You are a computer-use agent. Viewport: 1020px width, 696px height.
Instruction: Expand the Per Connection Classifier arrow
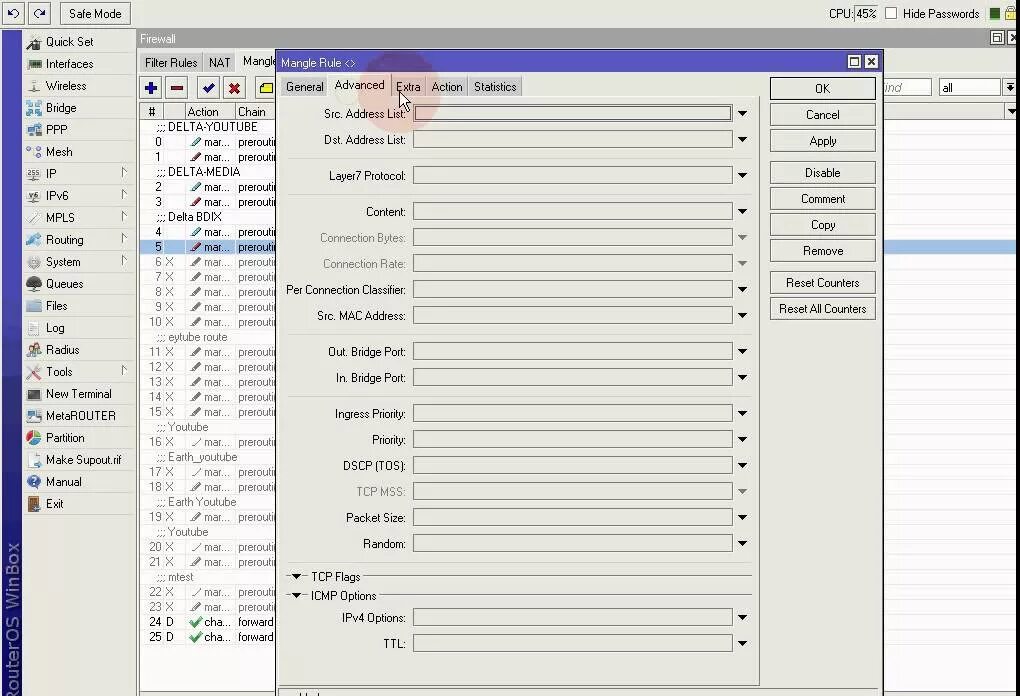tap(742, 289)
